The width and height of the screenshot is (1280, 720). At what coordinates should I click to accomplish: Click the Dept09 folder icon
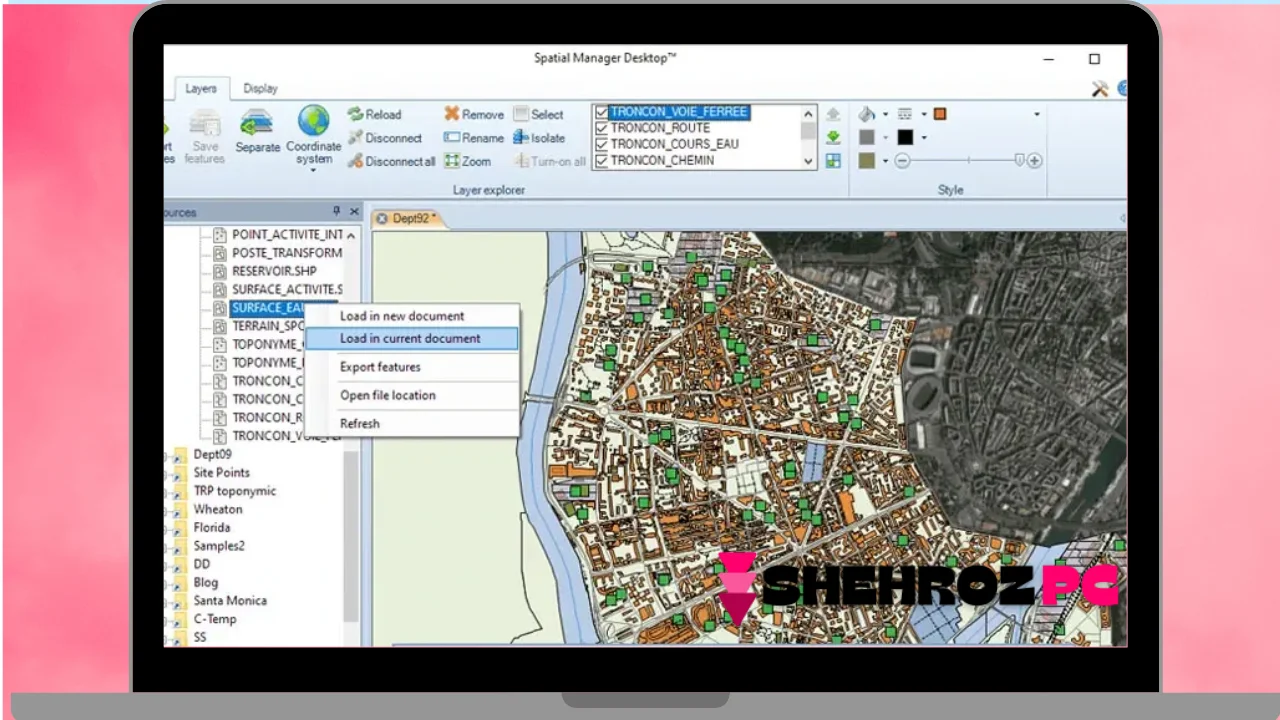point(180,455)
